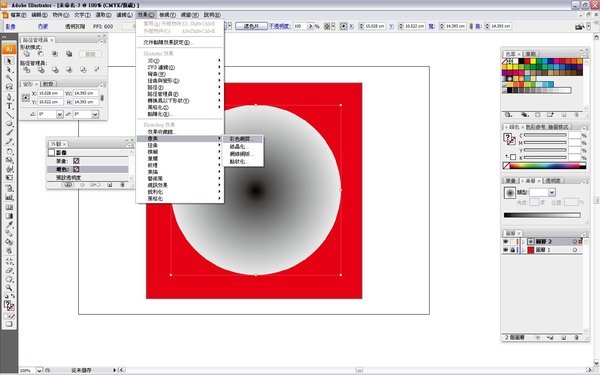
Task: Click the X field in Transform panel
Action: (50, 93)
